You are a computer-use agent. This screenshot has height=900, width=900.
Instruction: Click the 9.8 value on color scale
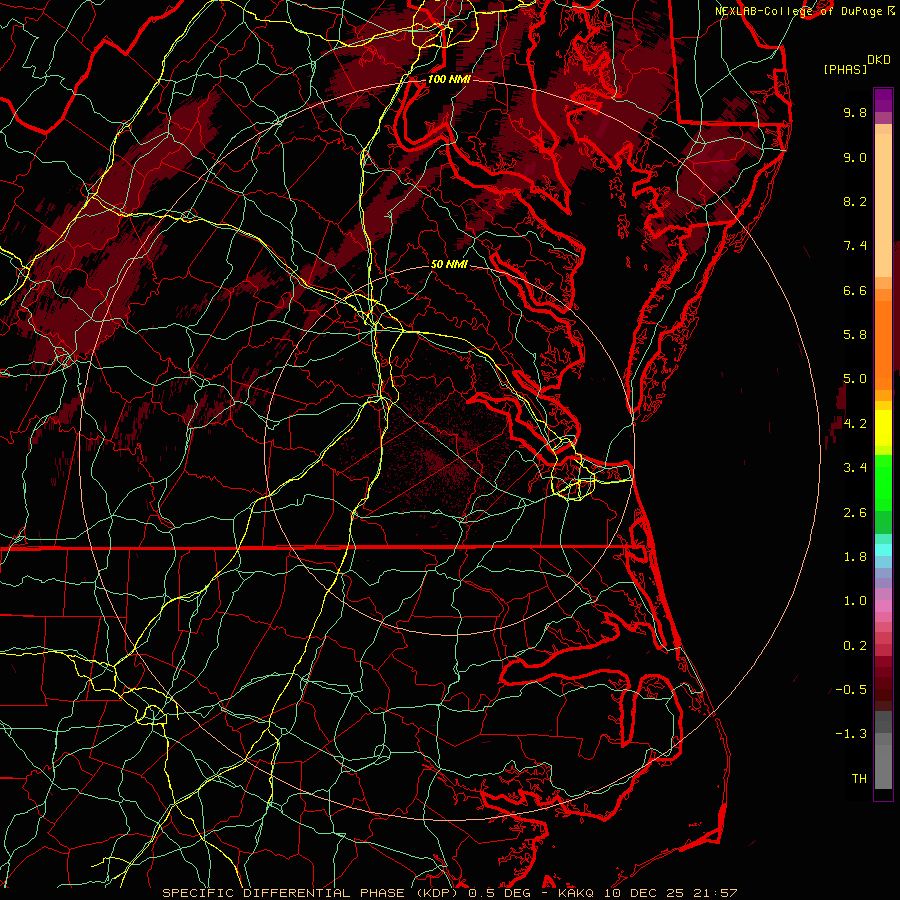click(855, 112)
